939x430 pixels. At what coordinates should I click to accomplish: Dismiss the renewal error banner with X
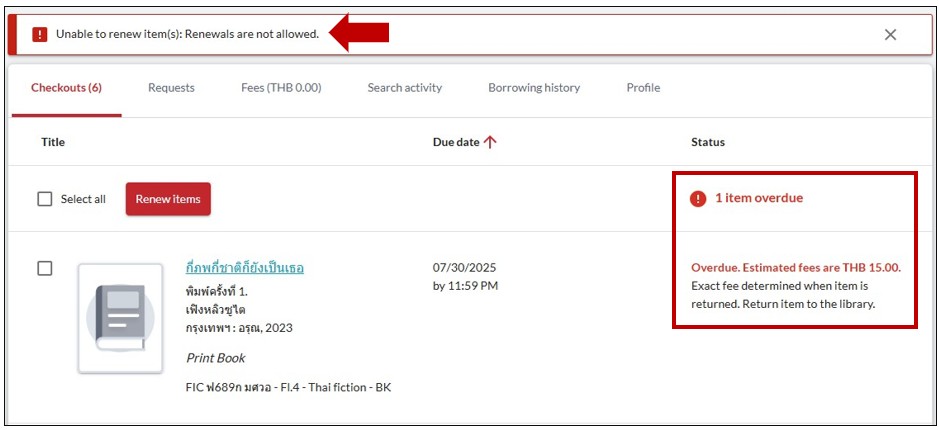(x=890, y=35)
